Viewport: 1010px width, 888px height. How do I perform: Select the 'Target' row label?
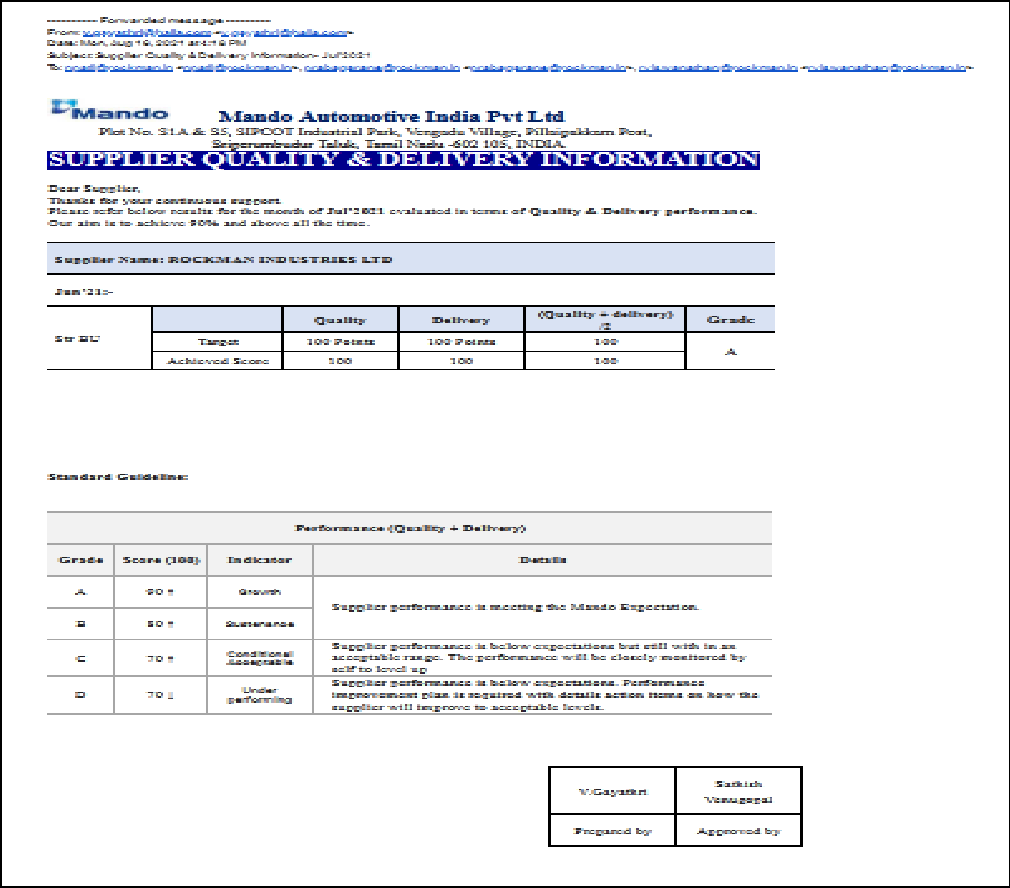(x=218, y=342)
